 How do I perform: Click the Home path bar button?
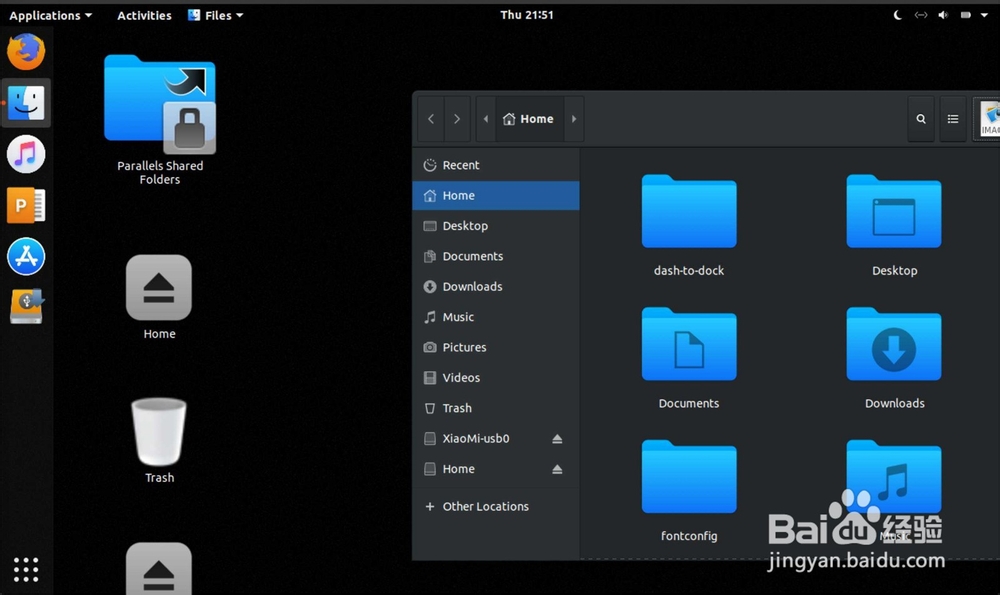pyautogui.click(x=529, y=119)
